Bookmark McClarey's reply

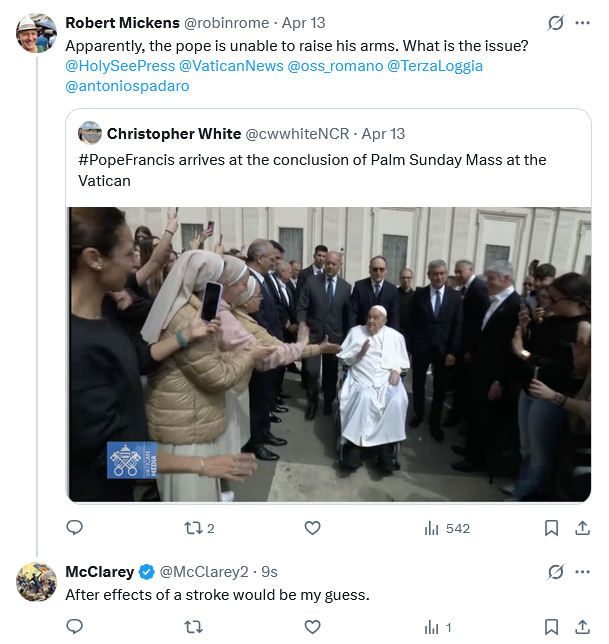(x=550, y=627)
